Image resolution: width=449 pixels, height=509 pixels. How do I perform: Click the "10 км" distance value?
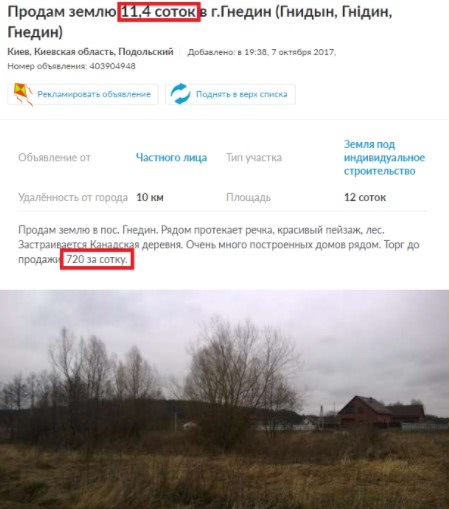coord(150,197)
